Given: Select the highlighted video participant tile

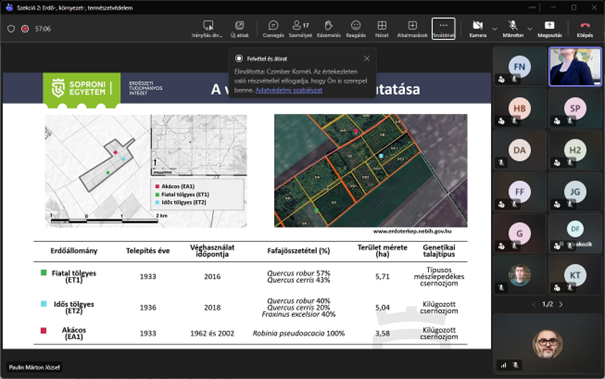Looking at the screenshot, I should coord(575,66).
